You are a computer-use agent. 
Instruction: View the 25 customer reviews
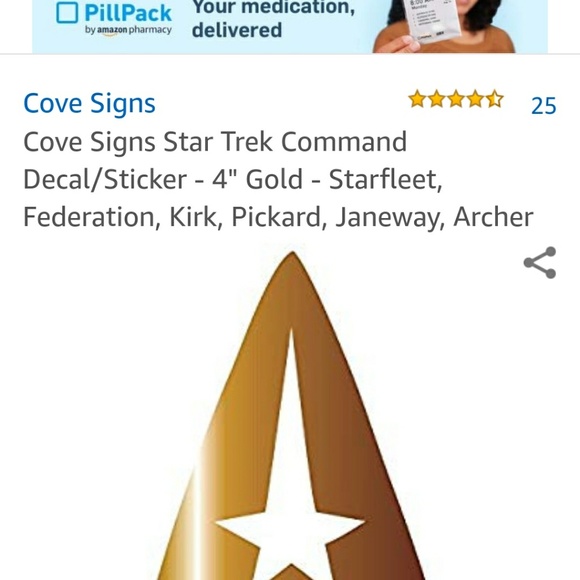543,106
